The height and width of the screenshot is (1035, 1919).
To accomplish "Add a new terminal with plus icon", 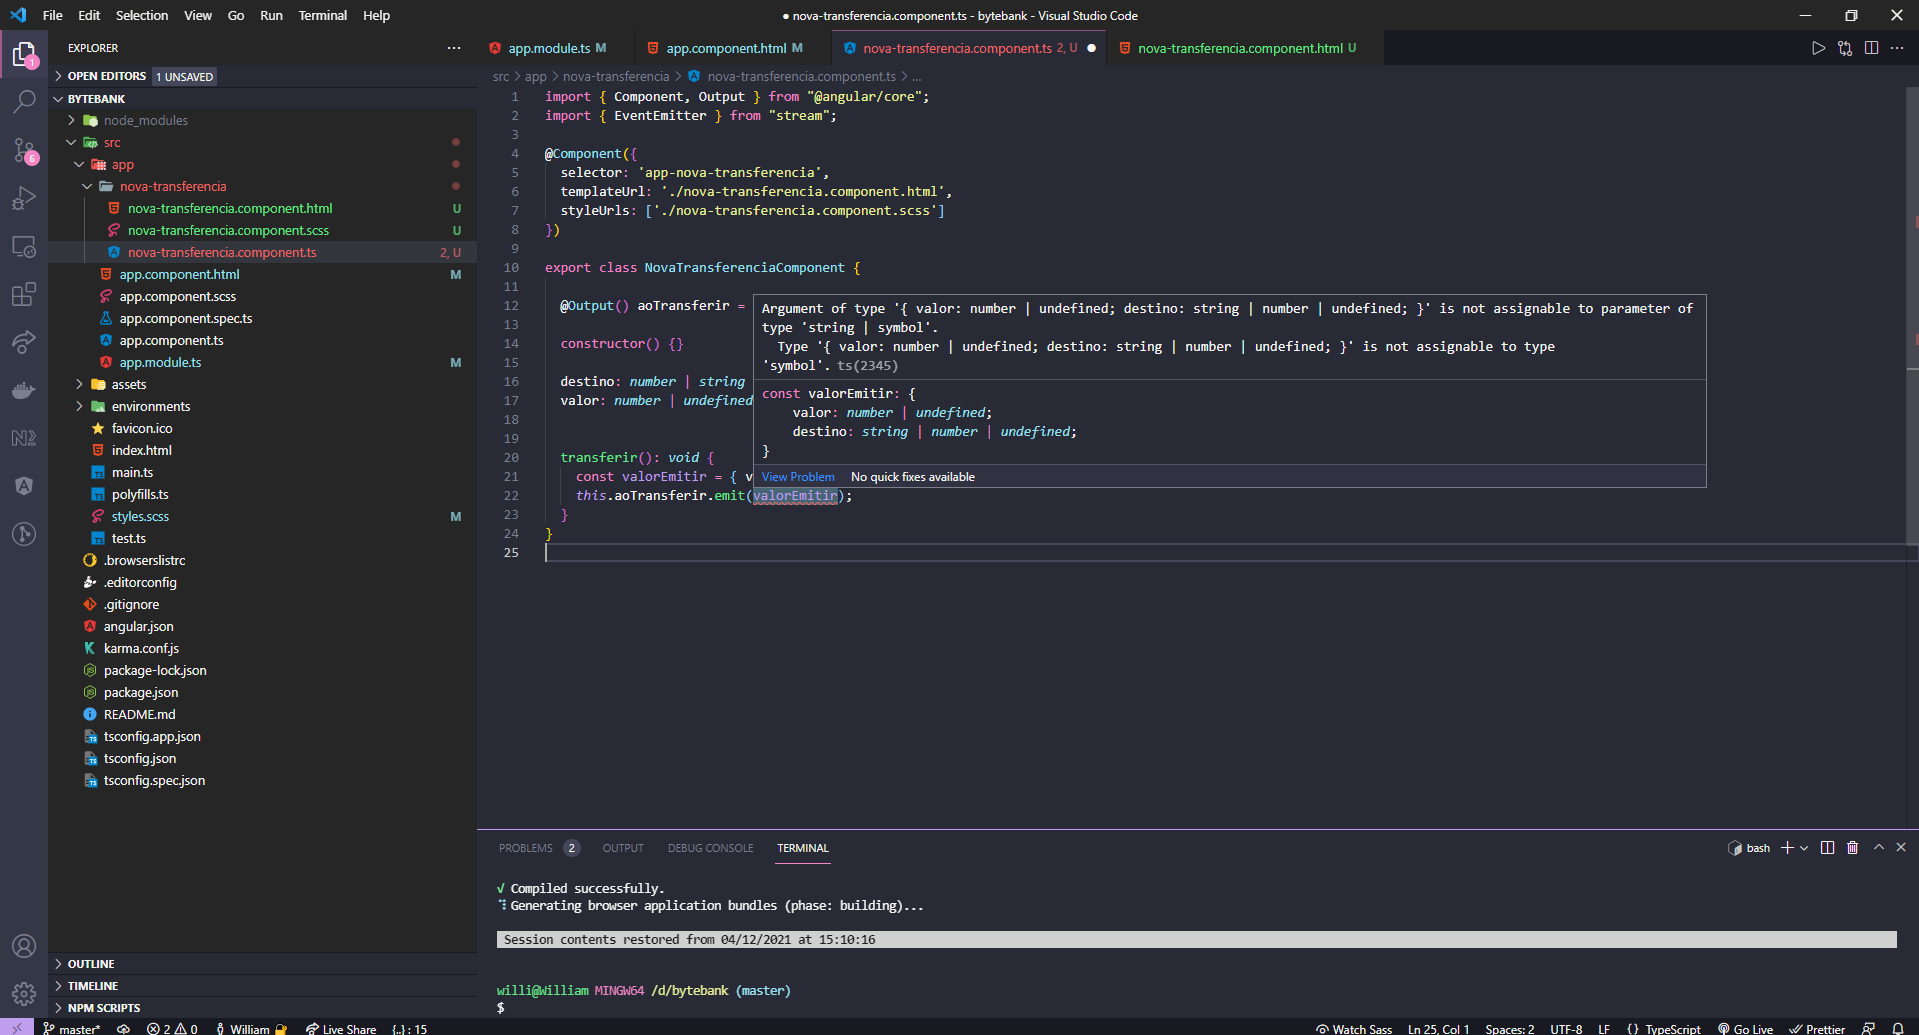I will pyautogui.click(x=1787, y=848).
